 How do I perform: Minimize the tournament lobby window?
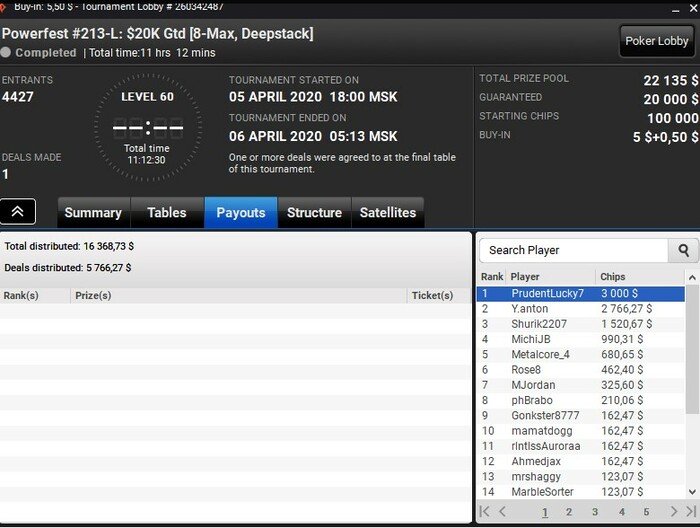coord(675,8)
